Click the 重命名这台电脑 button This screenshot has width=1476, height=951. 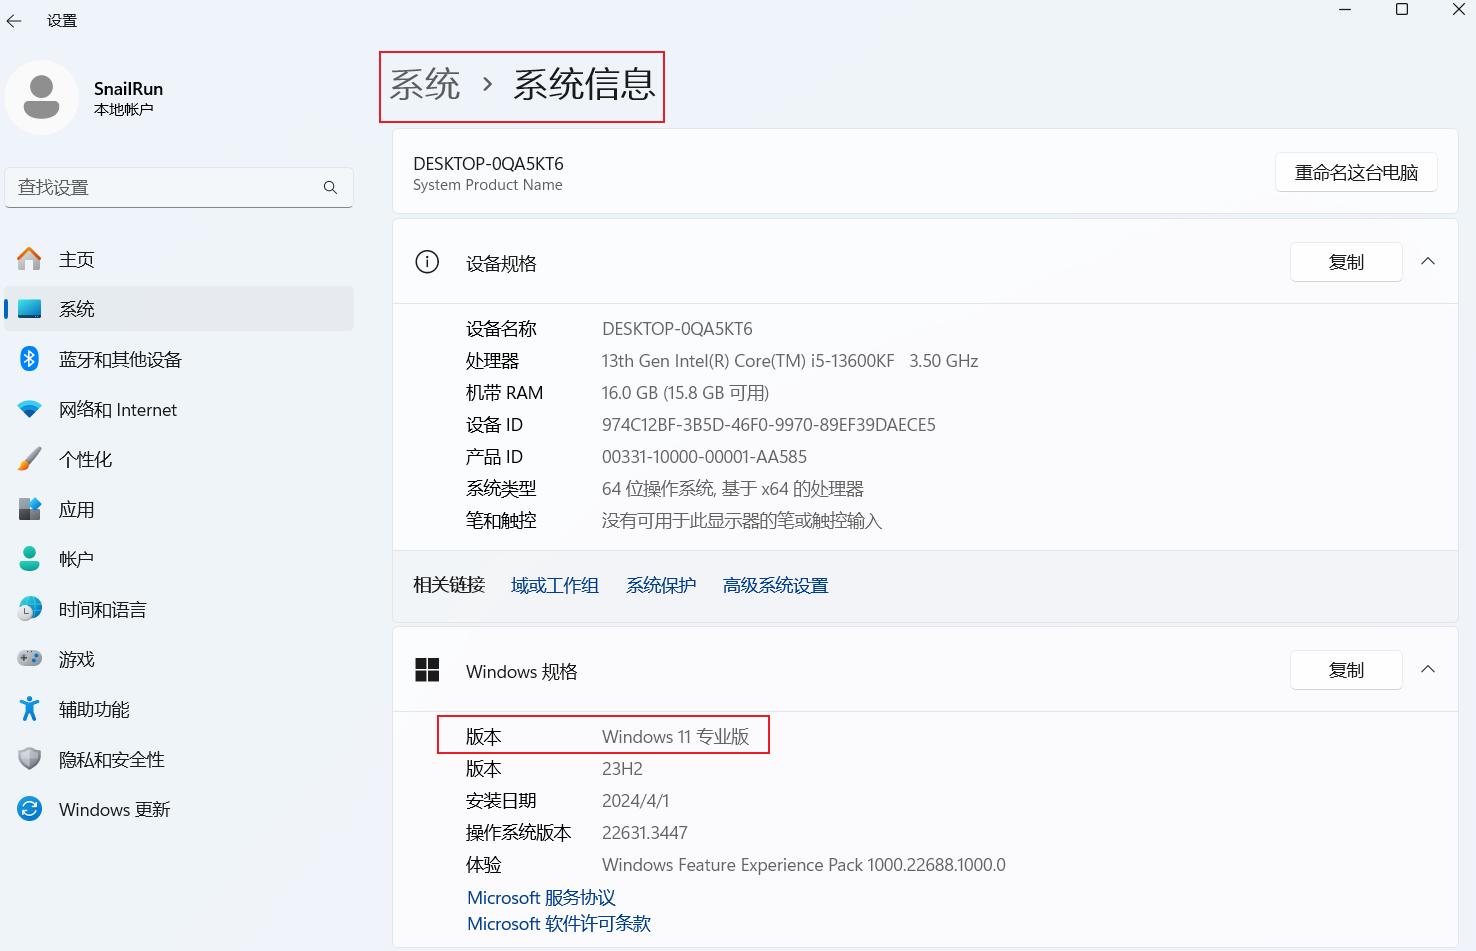(1356, 173)
